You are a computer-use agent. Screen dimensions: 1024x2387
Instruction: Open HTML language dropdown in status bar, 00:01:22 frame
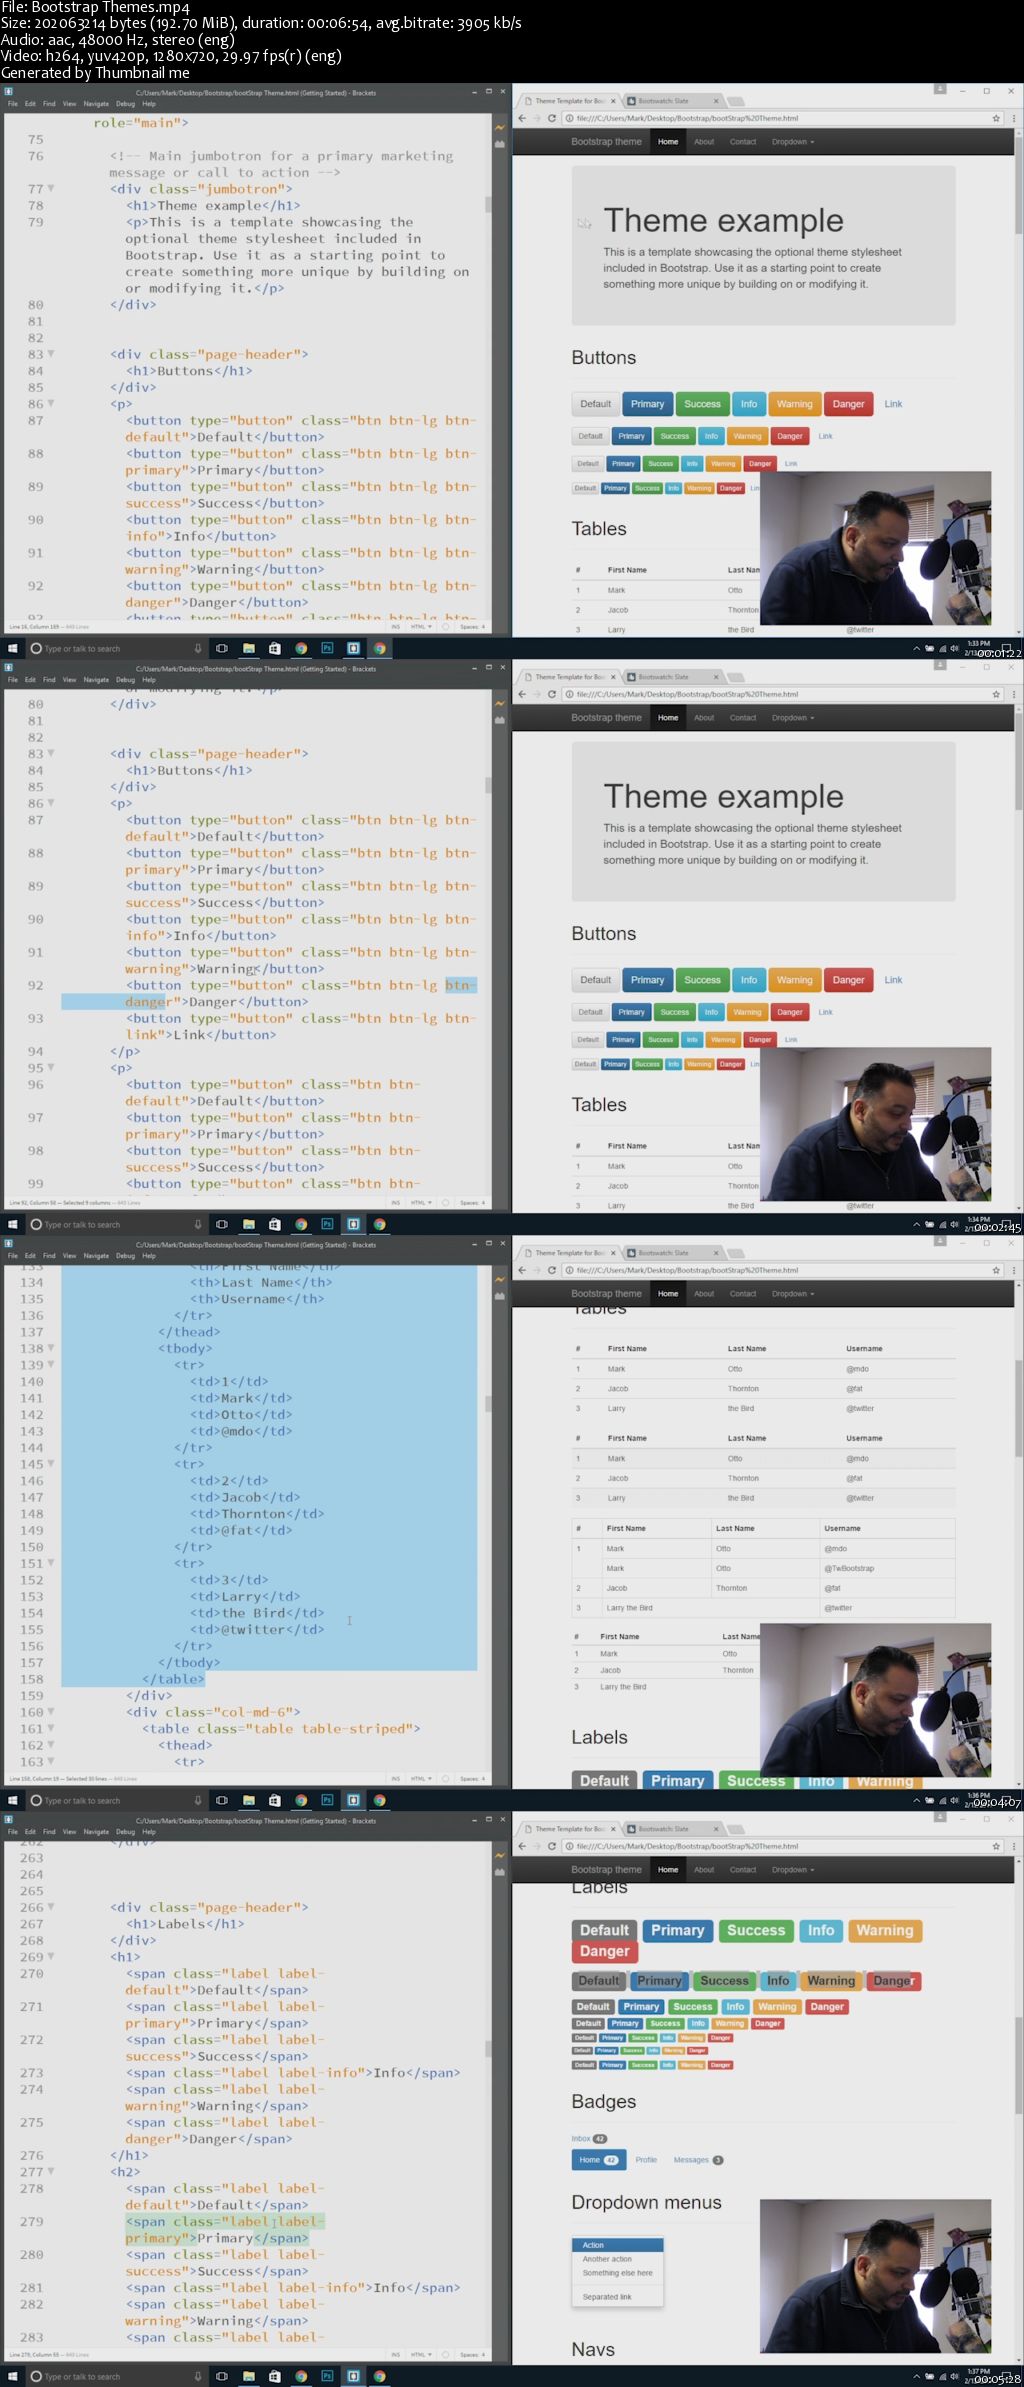pos(421,627)
